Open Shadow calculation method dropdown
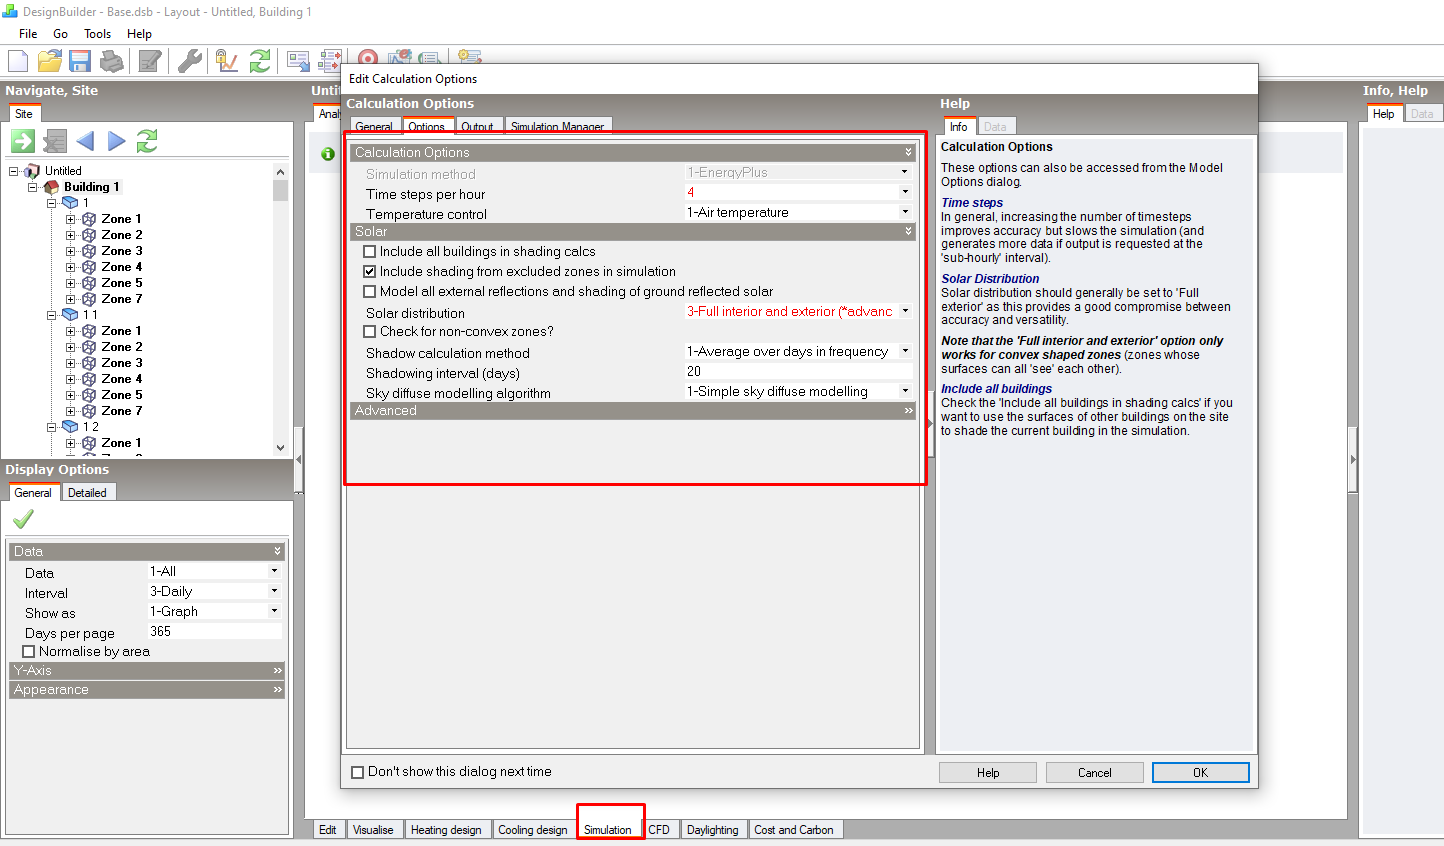 coord(905,351)
